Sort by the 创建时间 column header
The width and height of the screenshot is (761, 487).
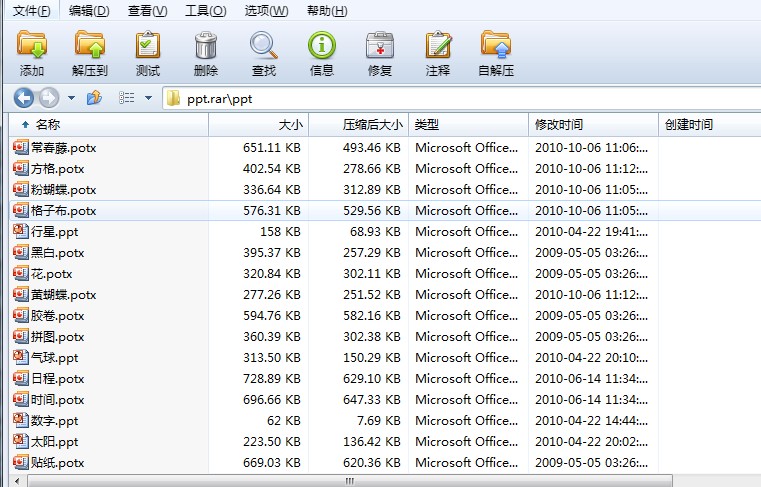click(x=710, y=124)
